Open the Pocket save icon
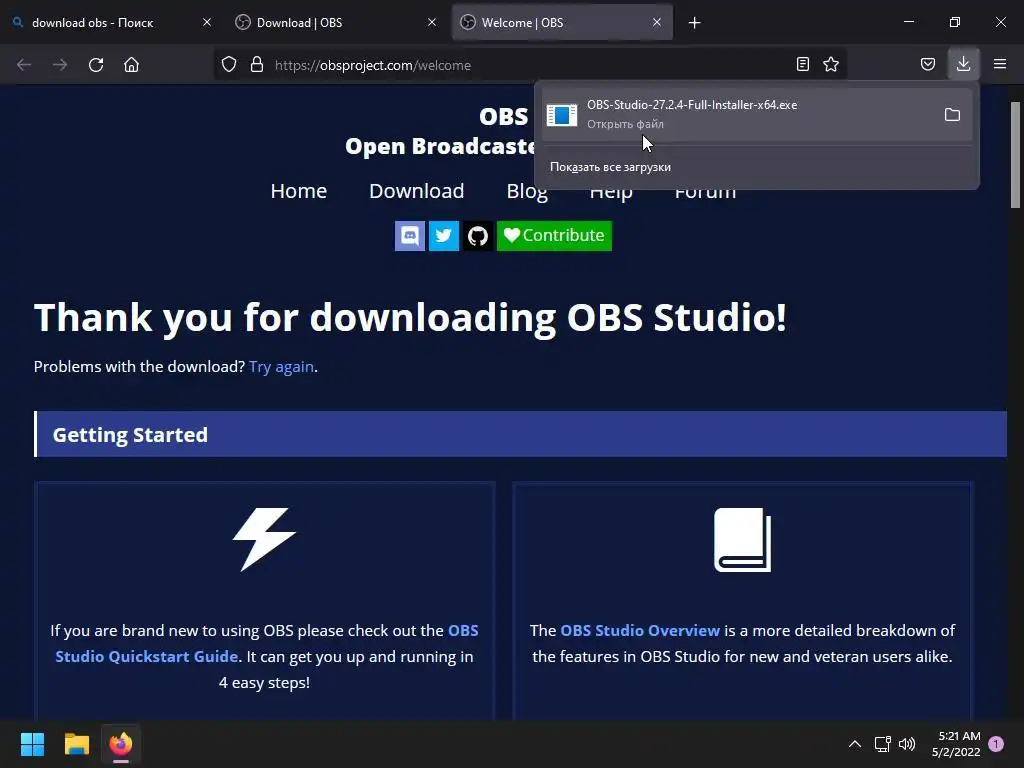The width and height of the screenshot is (1024, 768). coord(927,64)
